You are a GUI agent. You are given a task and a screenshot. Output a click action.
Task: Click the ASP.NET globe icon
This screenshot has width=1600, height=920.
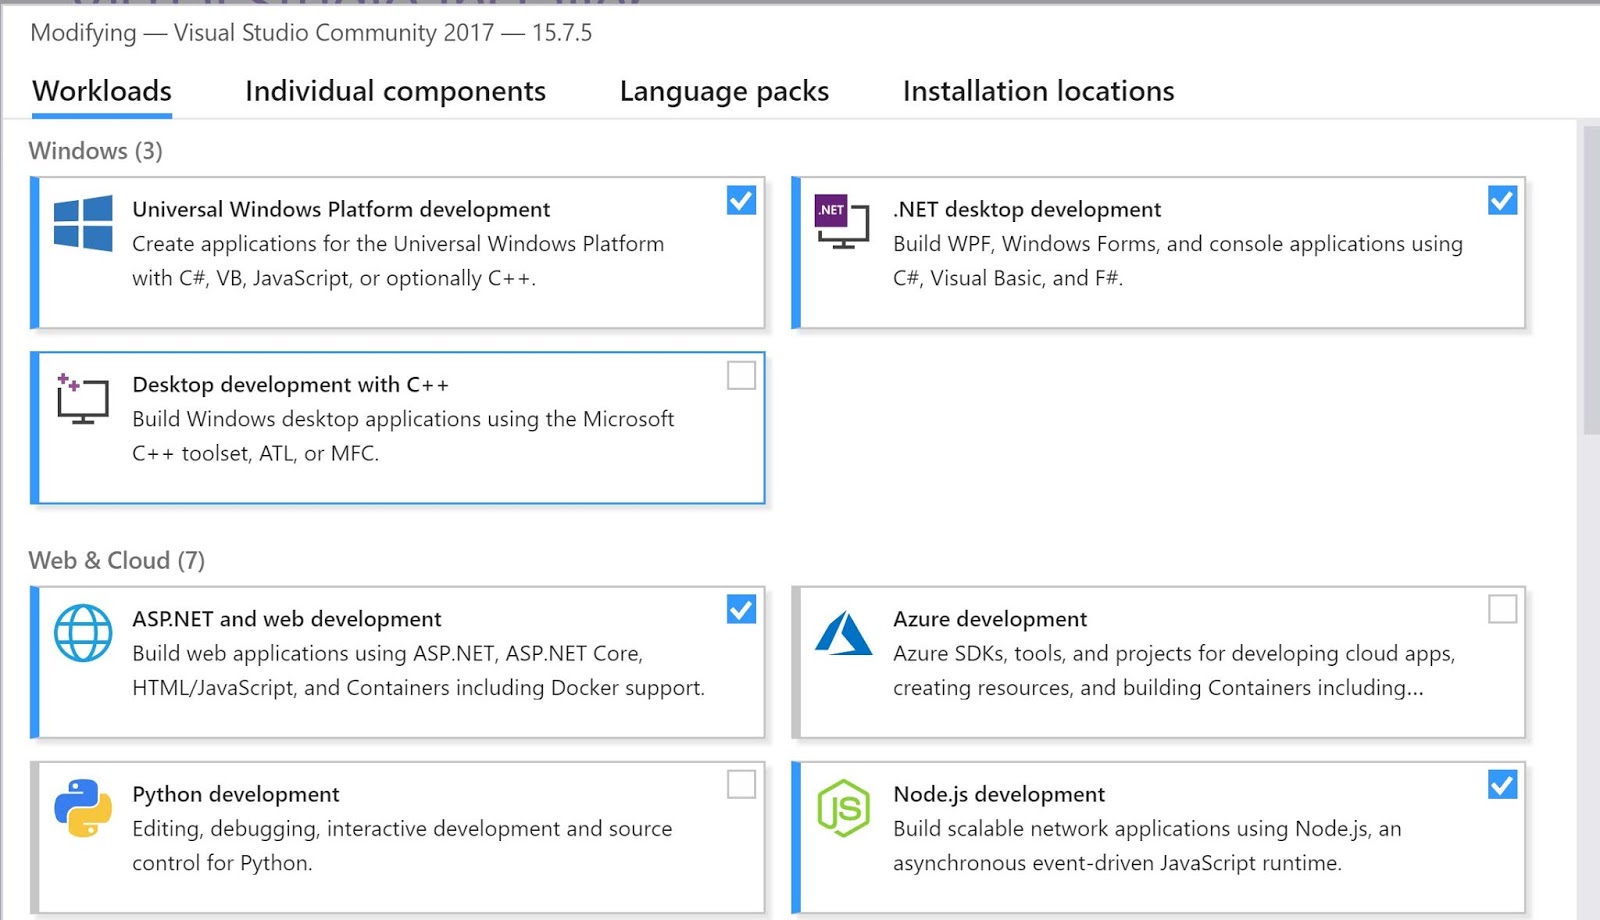click(x=83, y=631)
